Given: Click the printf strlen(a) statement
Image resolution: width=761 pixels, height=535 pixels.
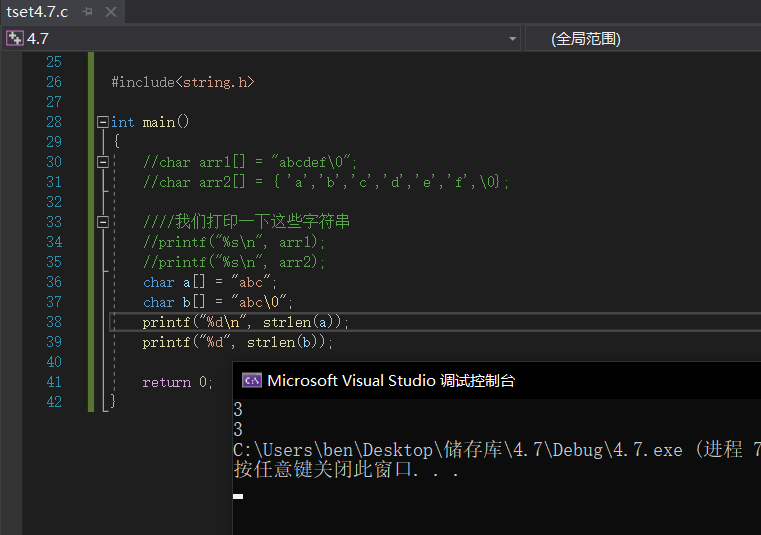Looking at the screenshot, I should pos(246,322).
